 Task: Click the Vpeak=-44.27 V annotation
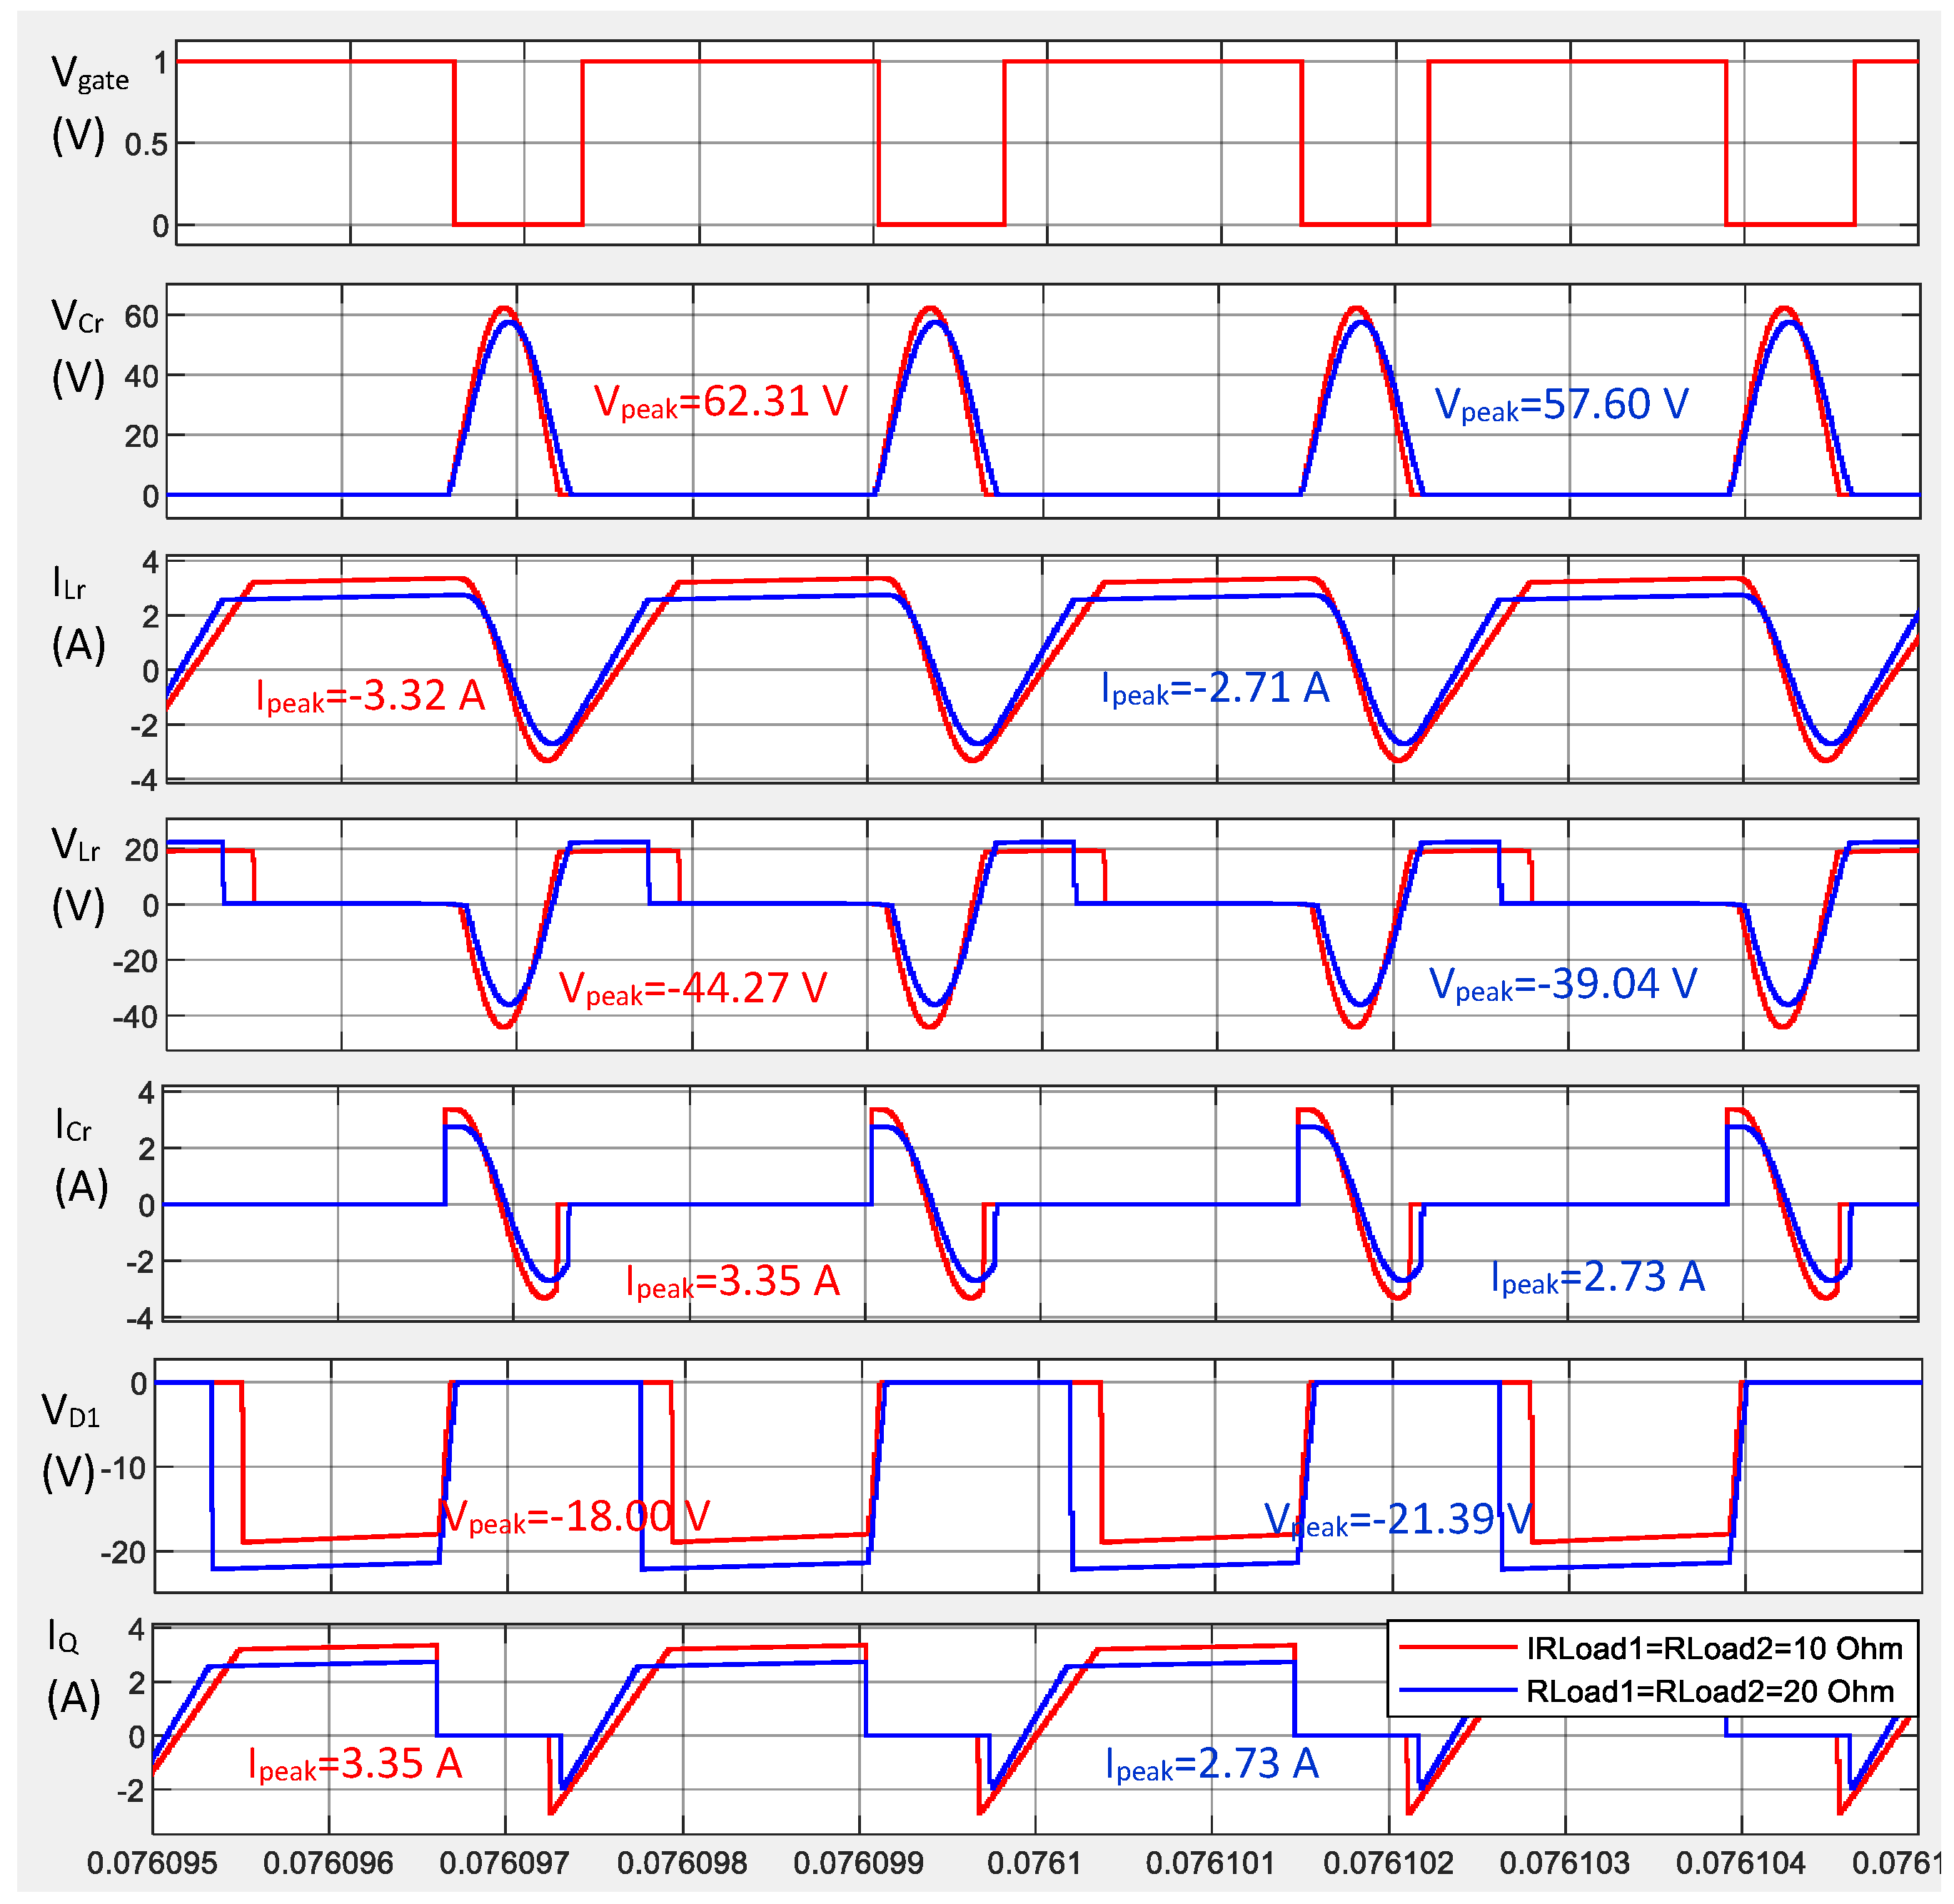(x=692, y=988)
